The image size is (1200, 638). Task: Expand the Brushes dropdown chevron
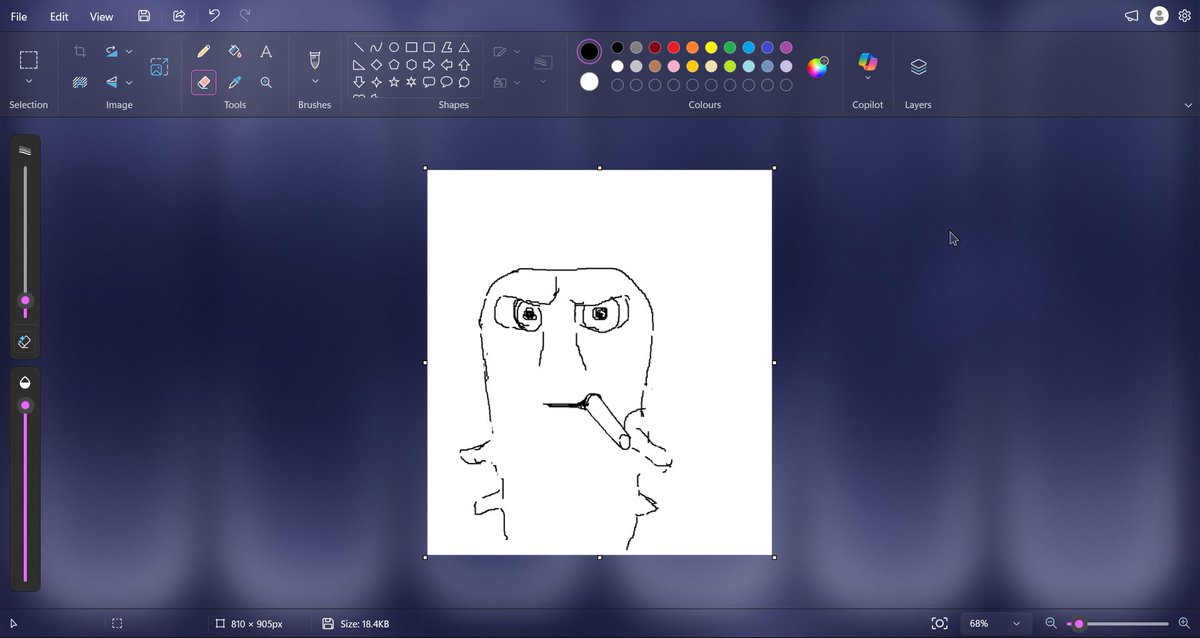(315, 82)
